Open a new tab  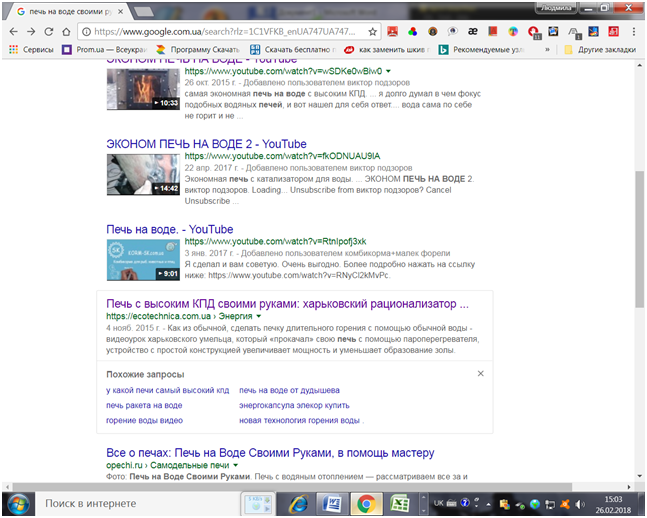click(x=144, y=12)
